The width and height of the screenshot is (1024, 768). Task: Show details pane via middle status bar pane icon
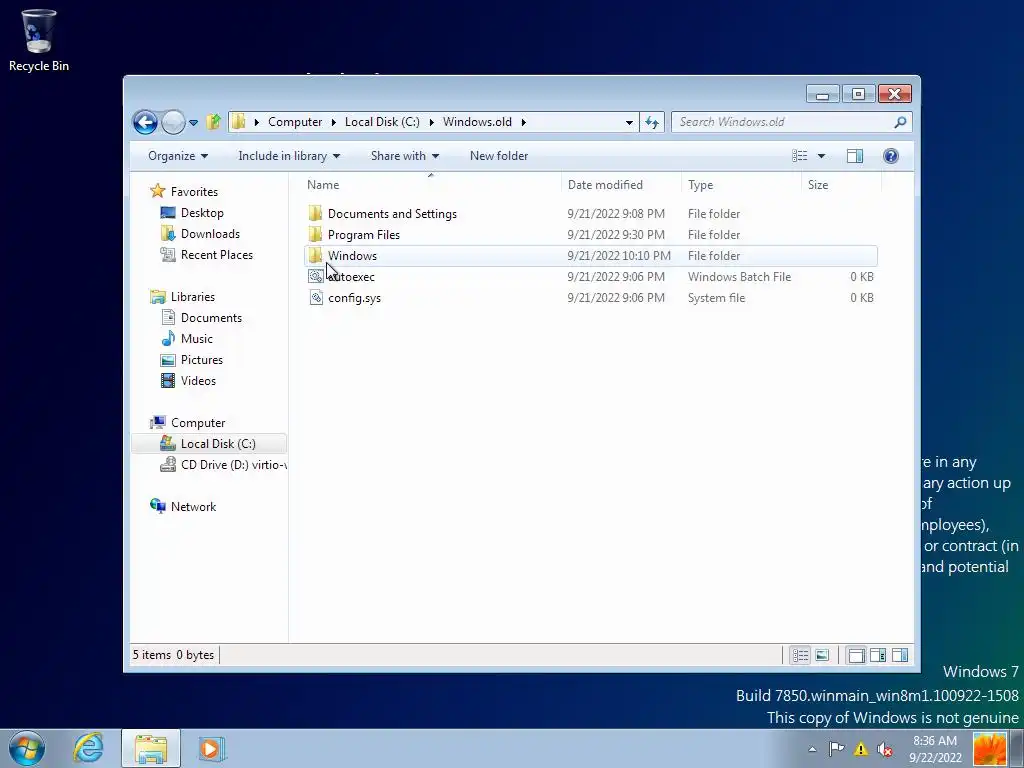click(878, 655)
